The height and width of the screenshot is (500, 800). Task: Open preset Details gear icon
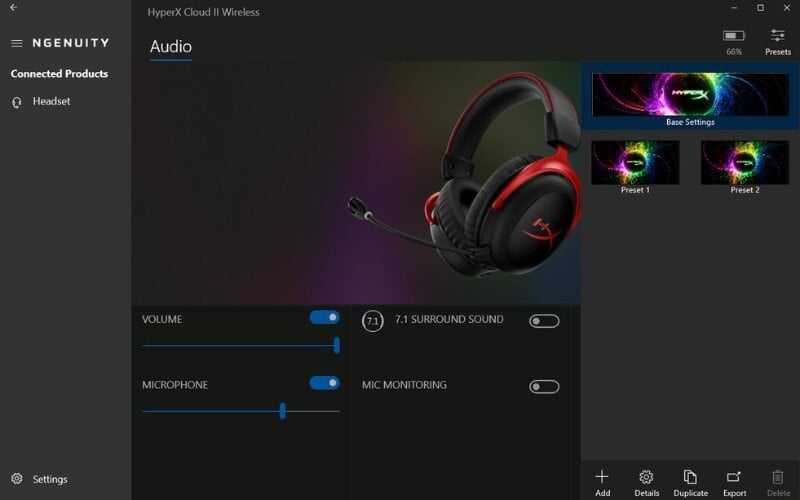coord(646,478)
